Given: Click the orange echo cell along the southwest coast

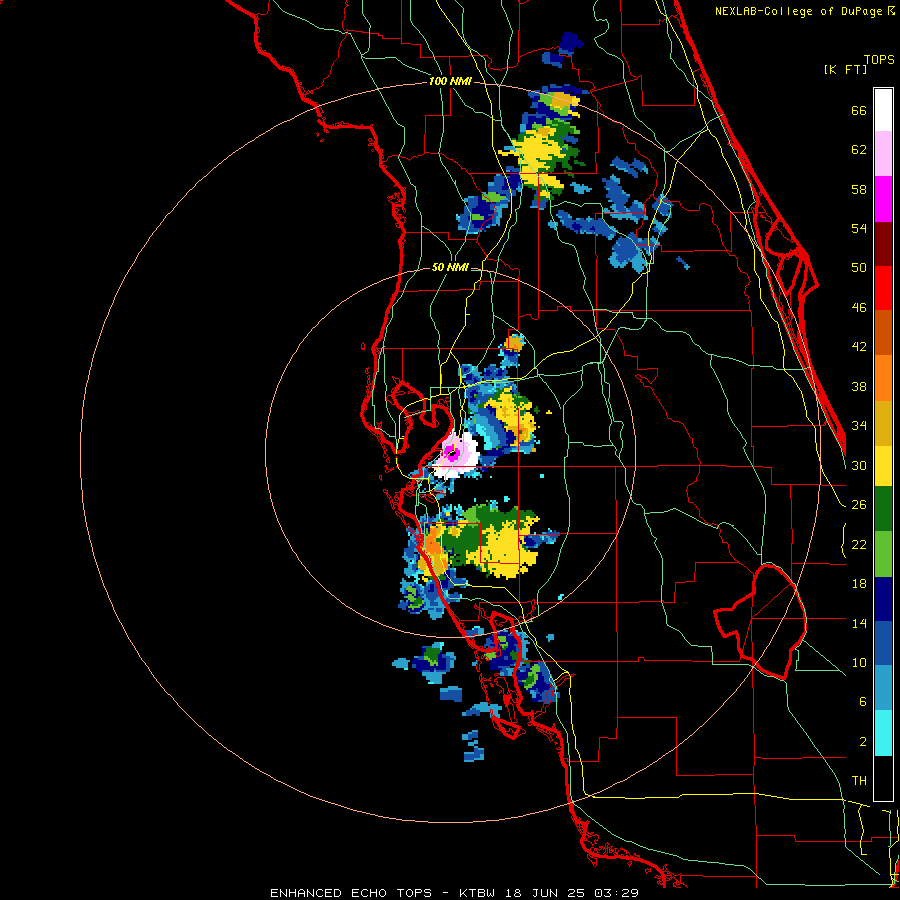Looking at the screenshot, I should (x=432, y=543).
